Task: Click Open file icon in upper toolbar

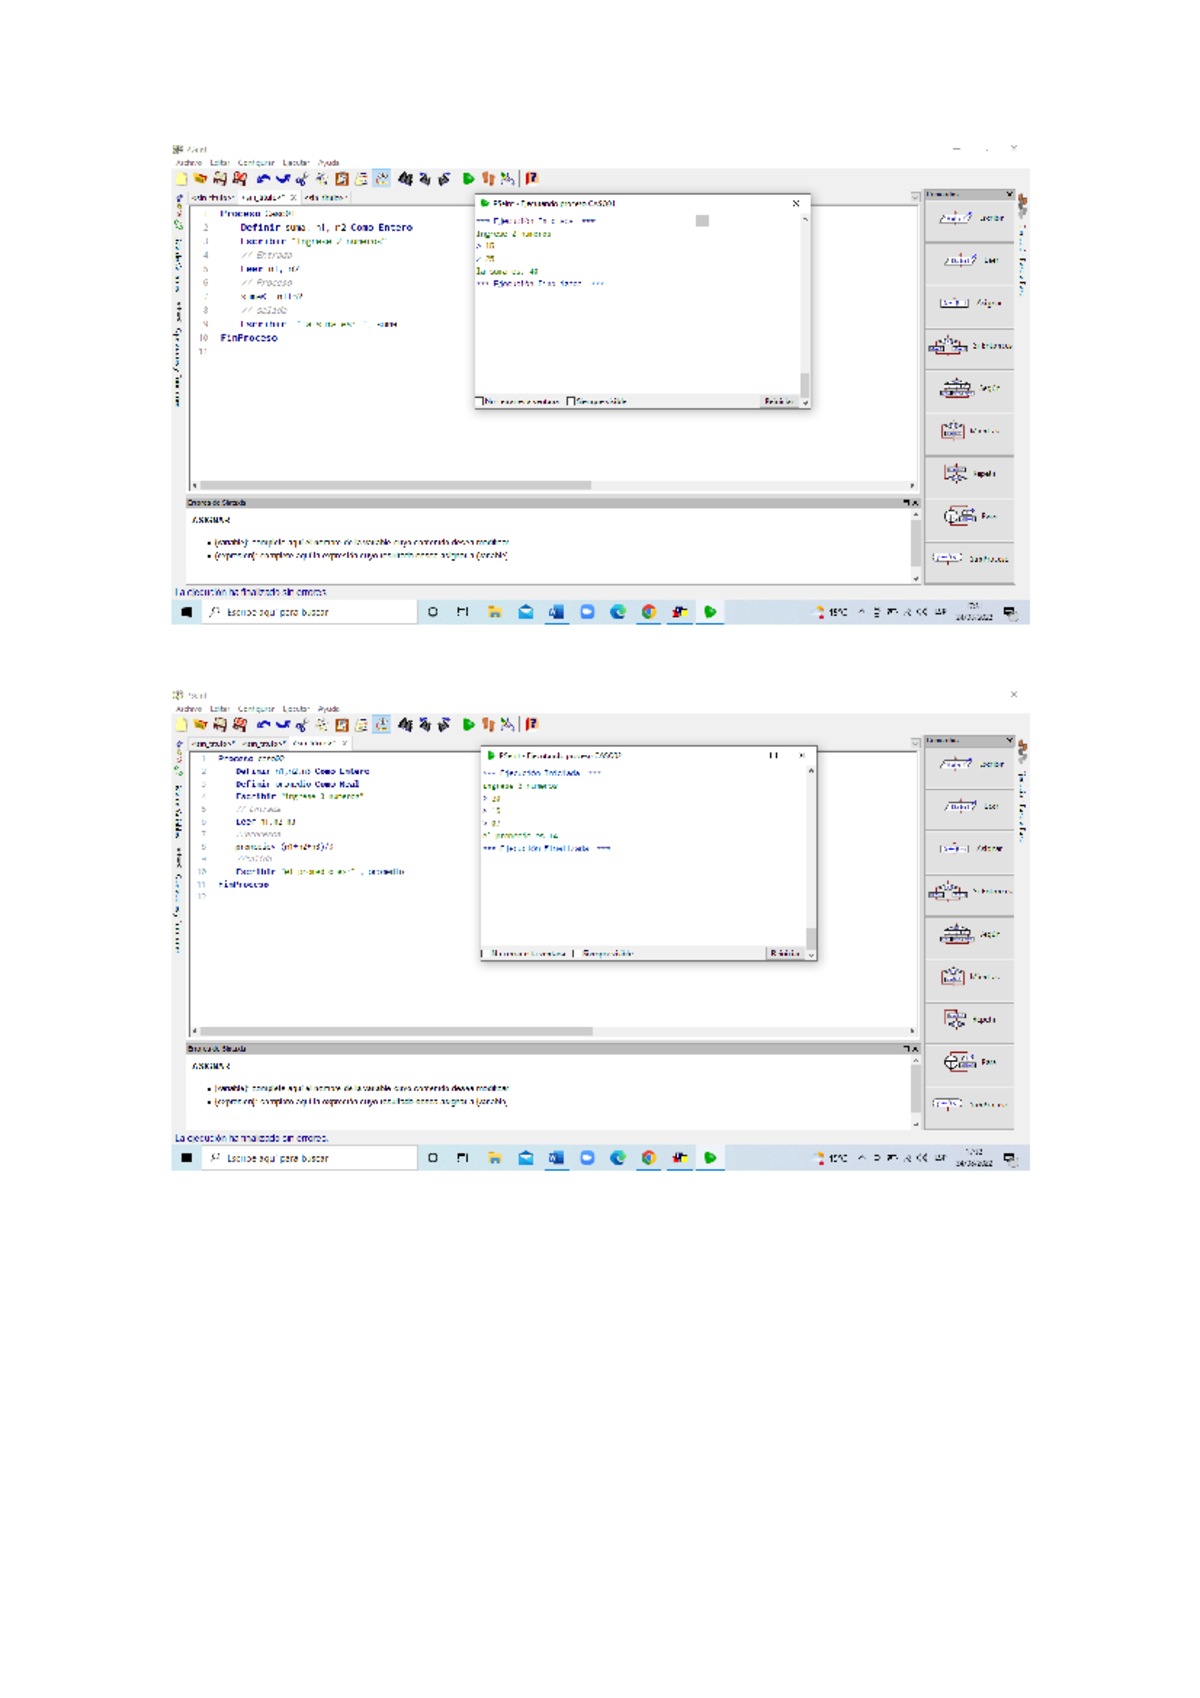Action: tap(200, 179)
